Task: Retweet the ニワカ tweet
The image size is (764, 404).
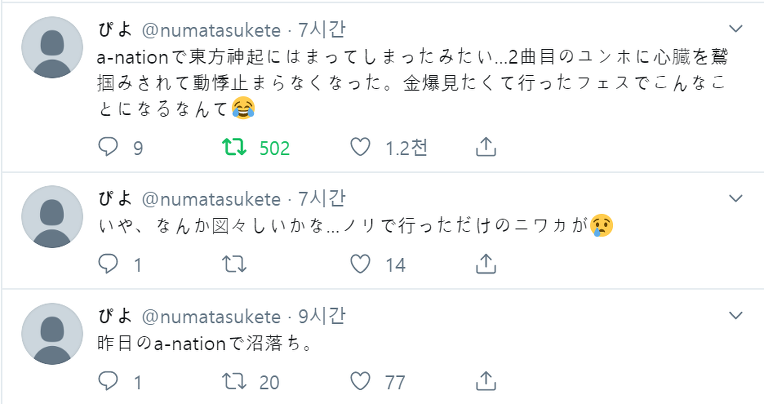Action: point(233,264)
